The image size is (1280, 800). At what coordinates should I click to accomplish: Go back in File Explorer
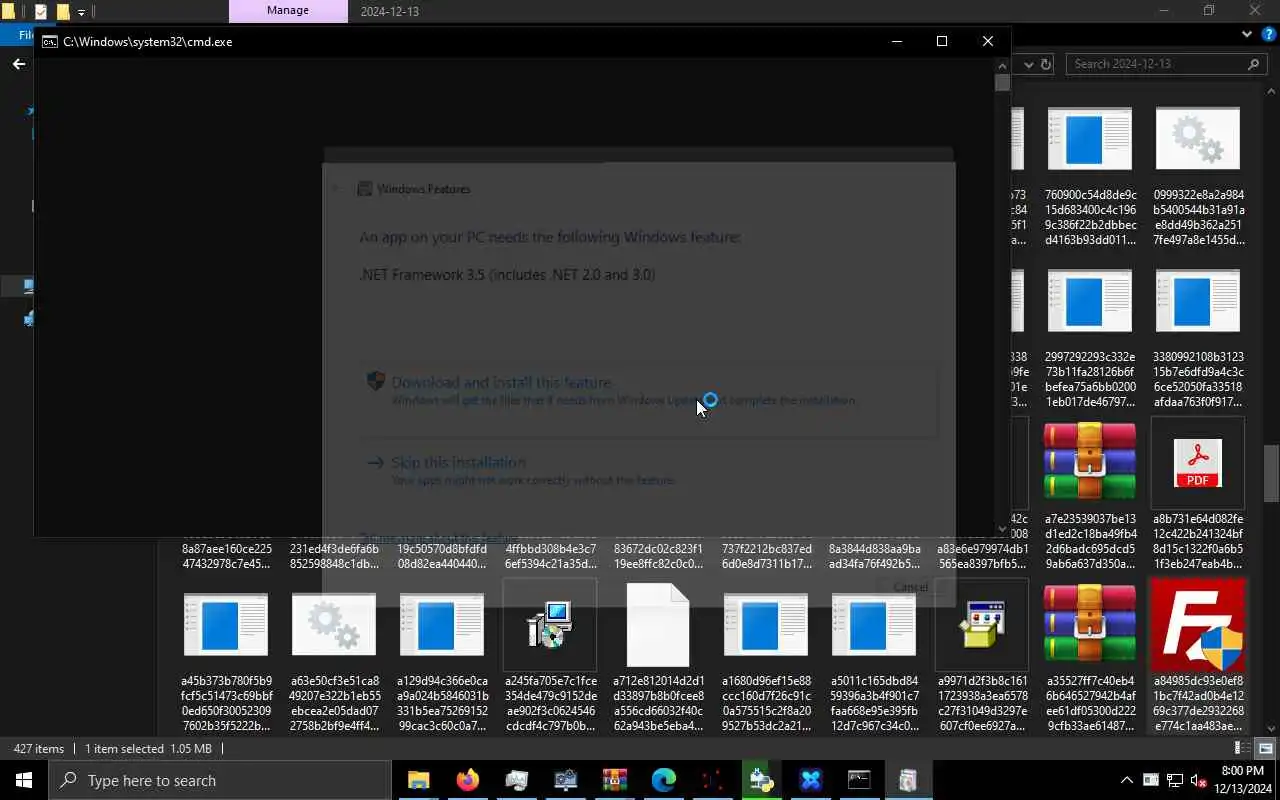pos(18,64)
